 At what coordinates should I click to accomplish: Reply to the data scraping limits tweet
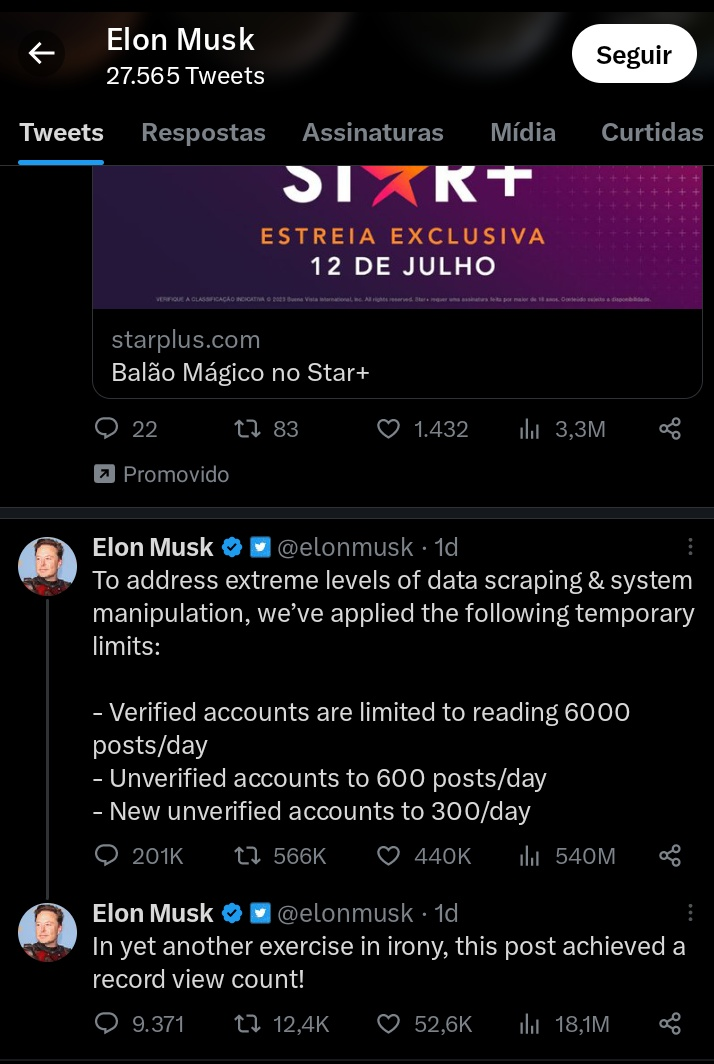coord(107,856)
